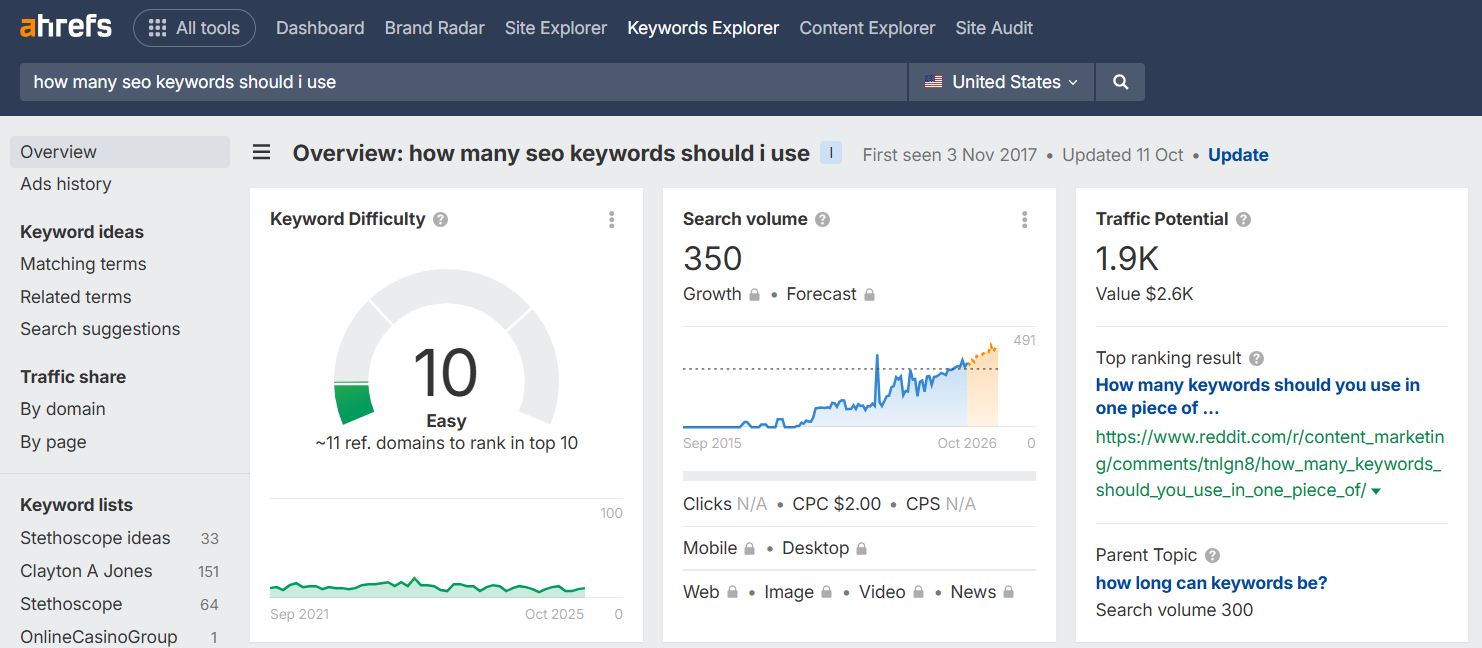
Task: Open the Site Audit section
Action: tap(994, 27)
